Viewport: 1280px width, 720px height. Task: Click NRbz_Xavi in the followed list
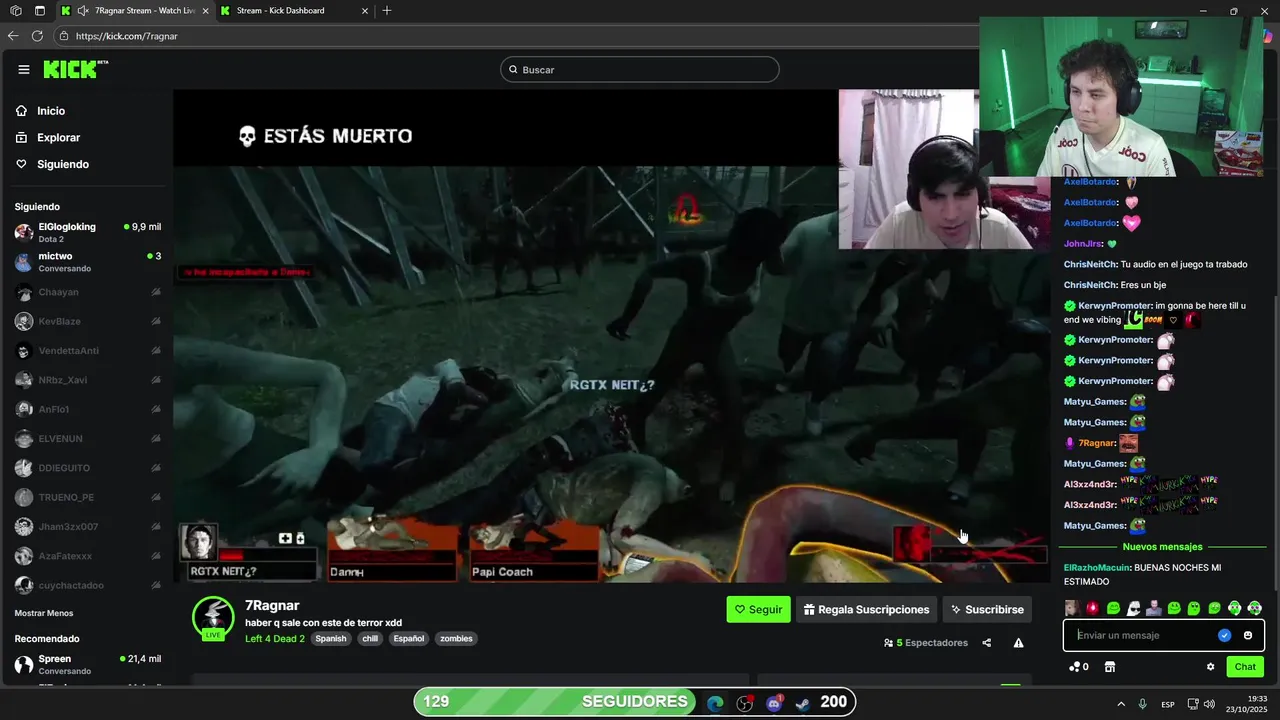88,380
